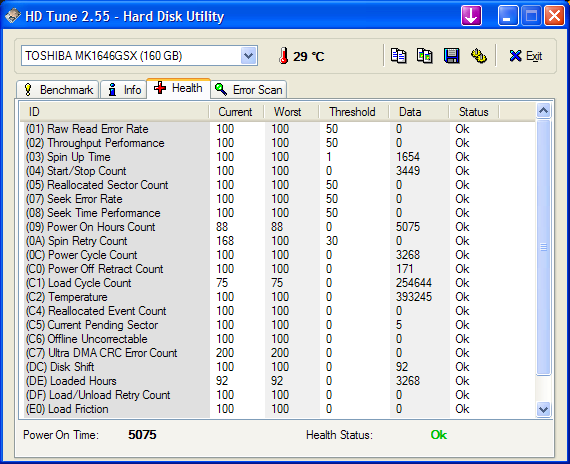570x464 pixels.
Task: Click the copy screenshot to clipboard icon
Action: (x=425, y=56)
